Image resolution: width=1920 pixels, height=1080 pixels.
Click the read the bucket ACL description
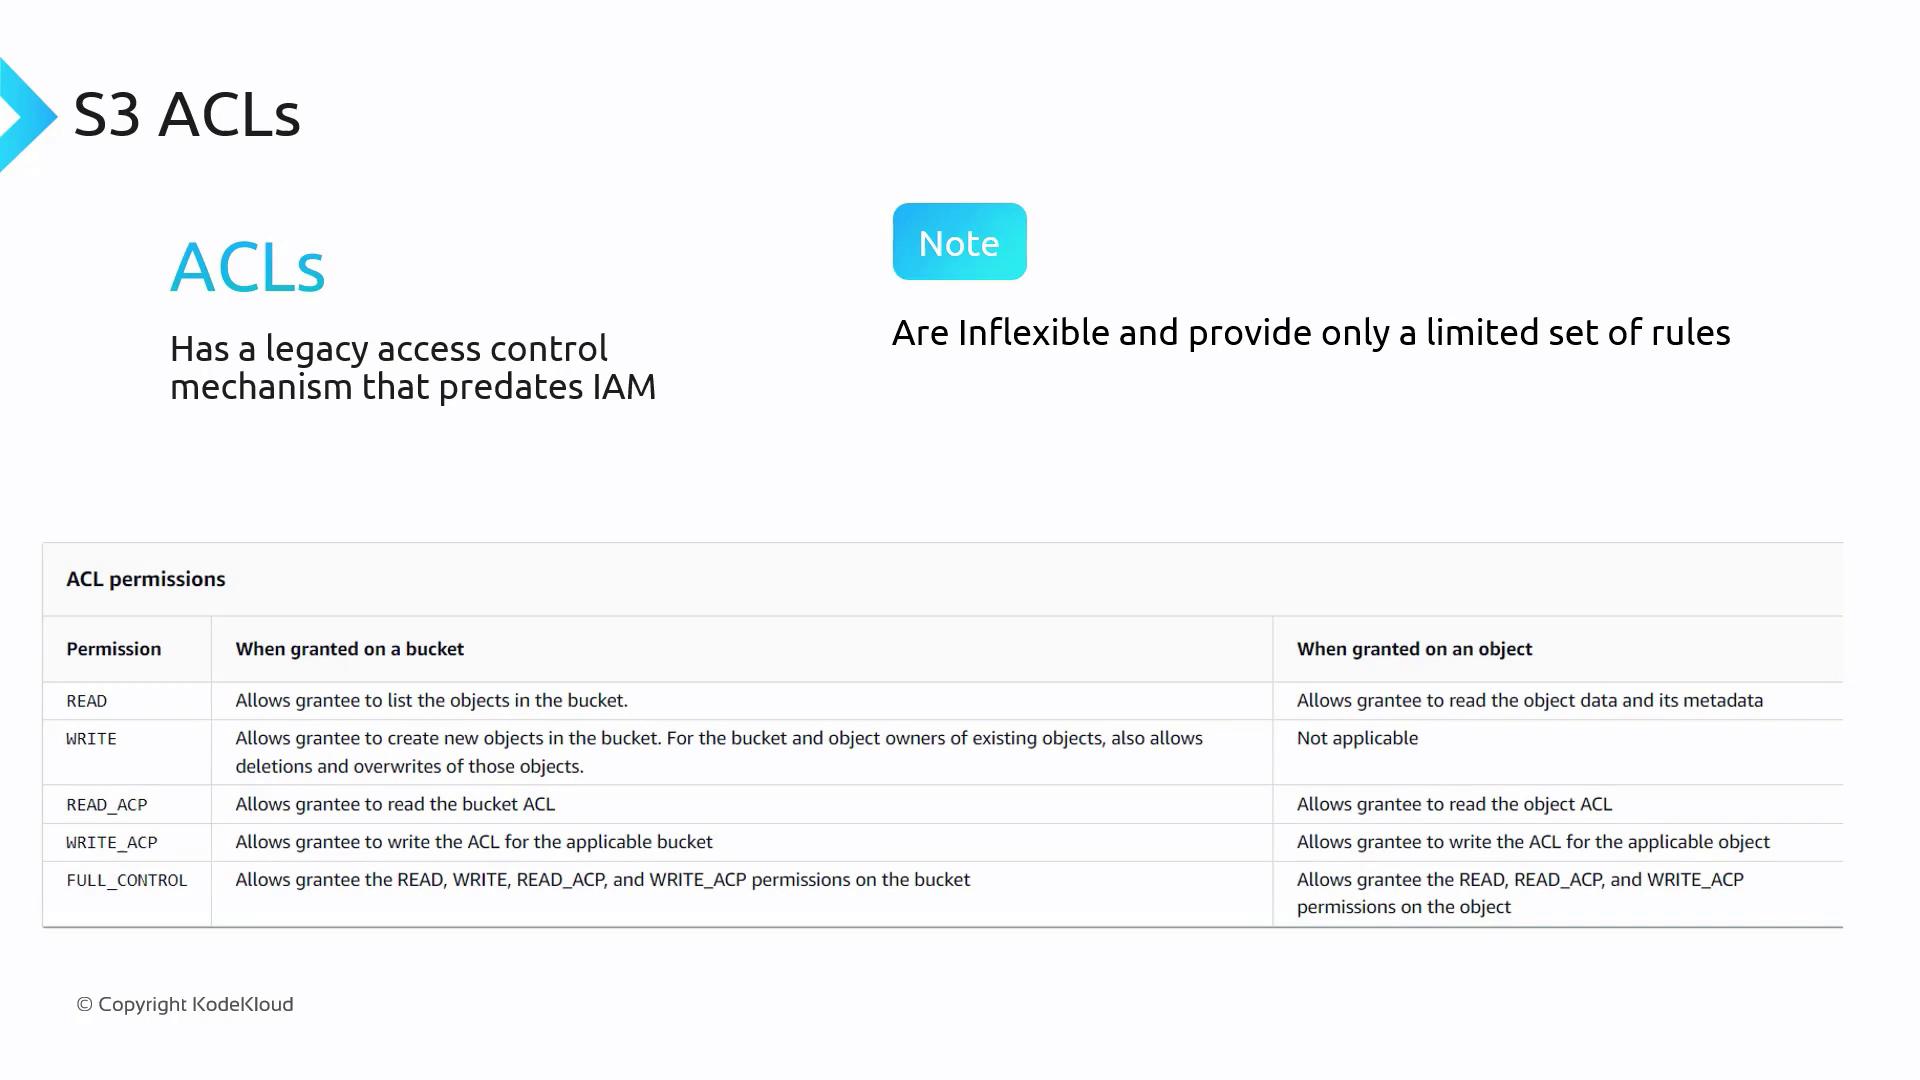[395, 805]
